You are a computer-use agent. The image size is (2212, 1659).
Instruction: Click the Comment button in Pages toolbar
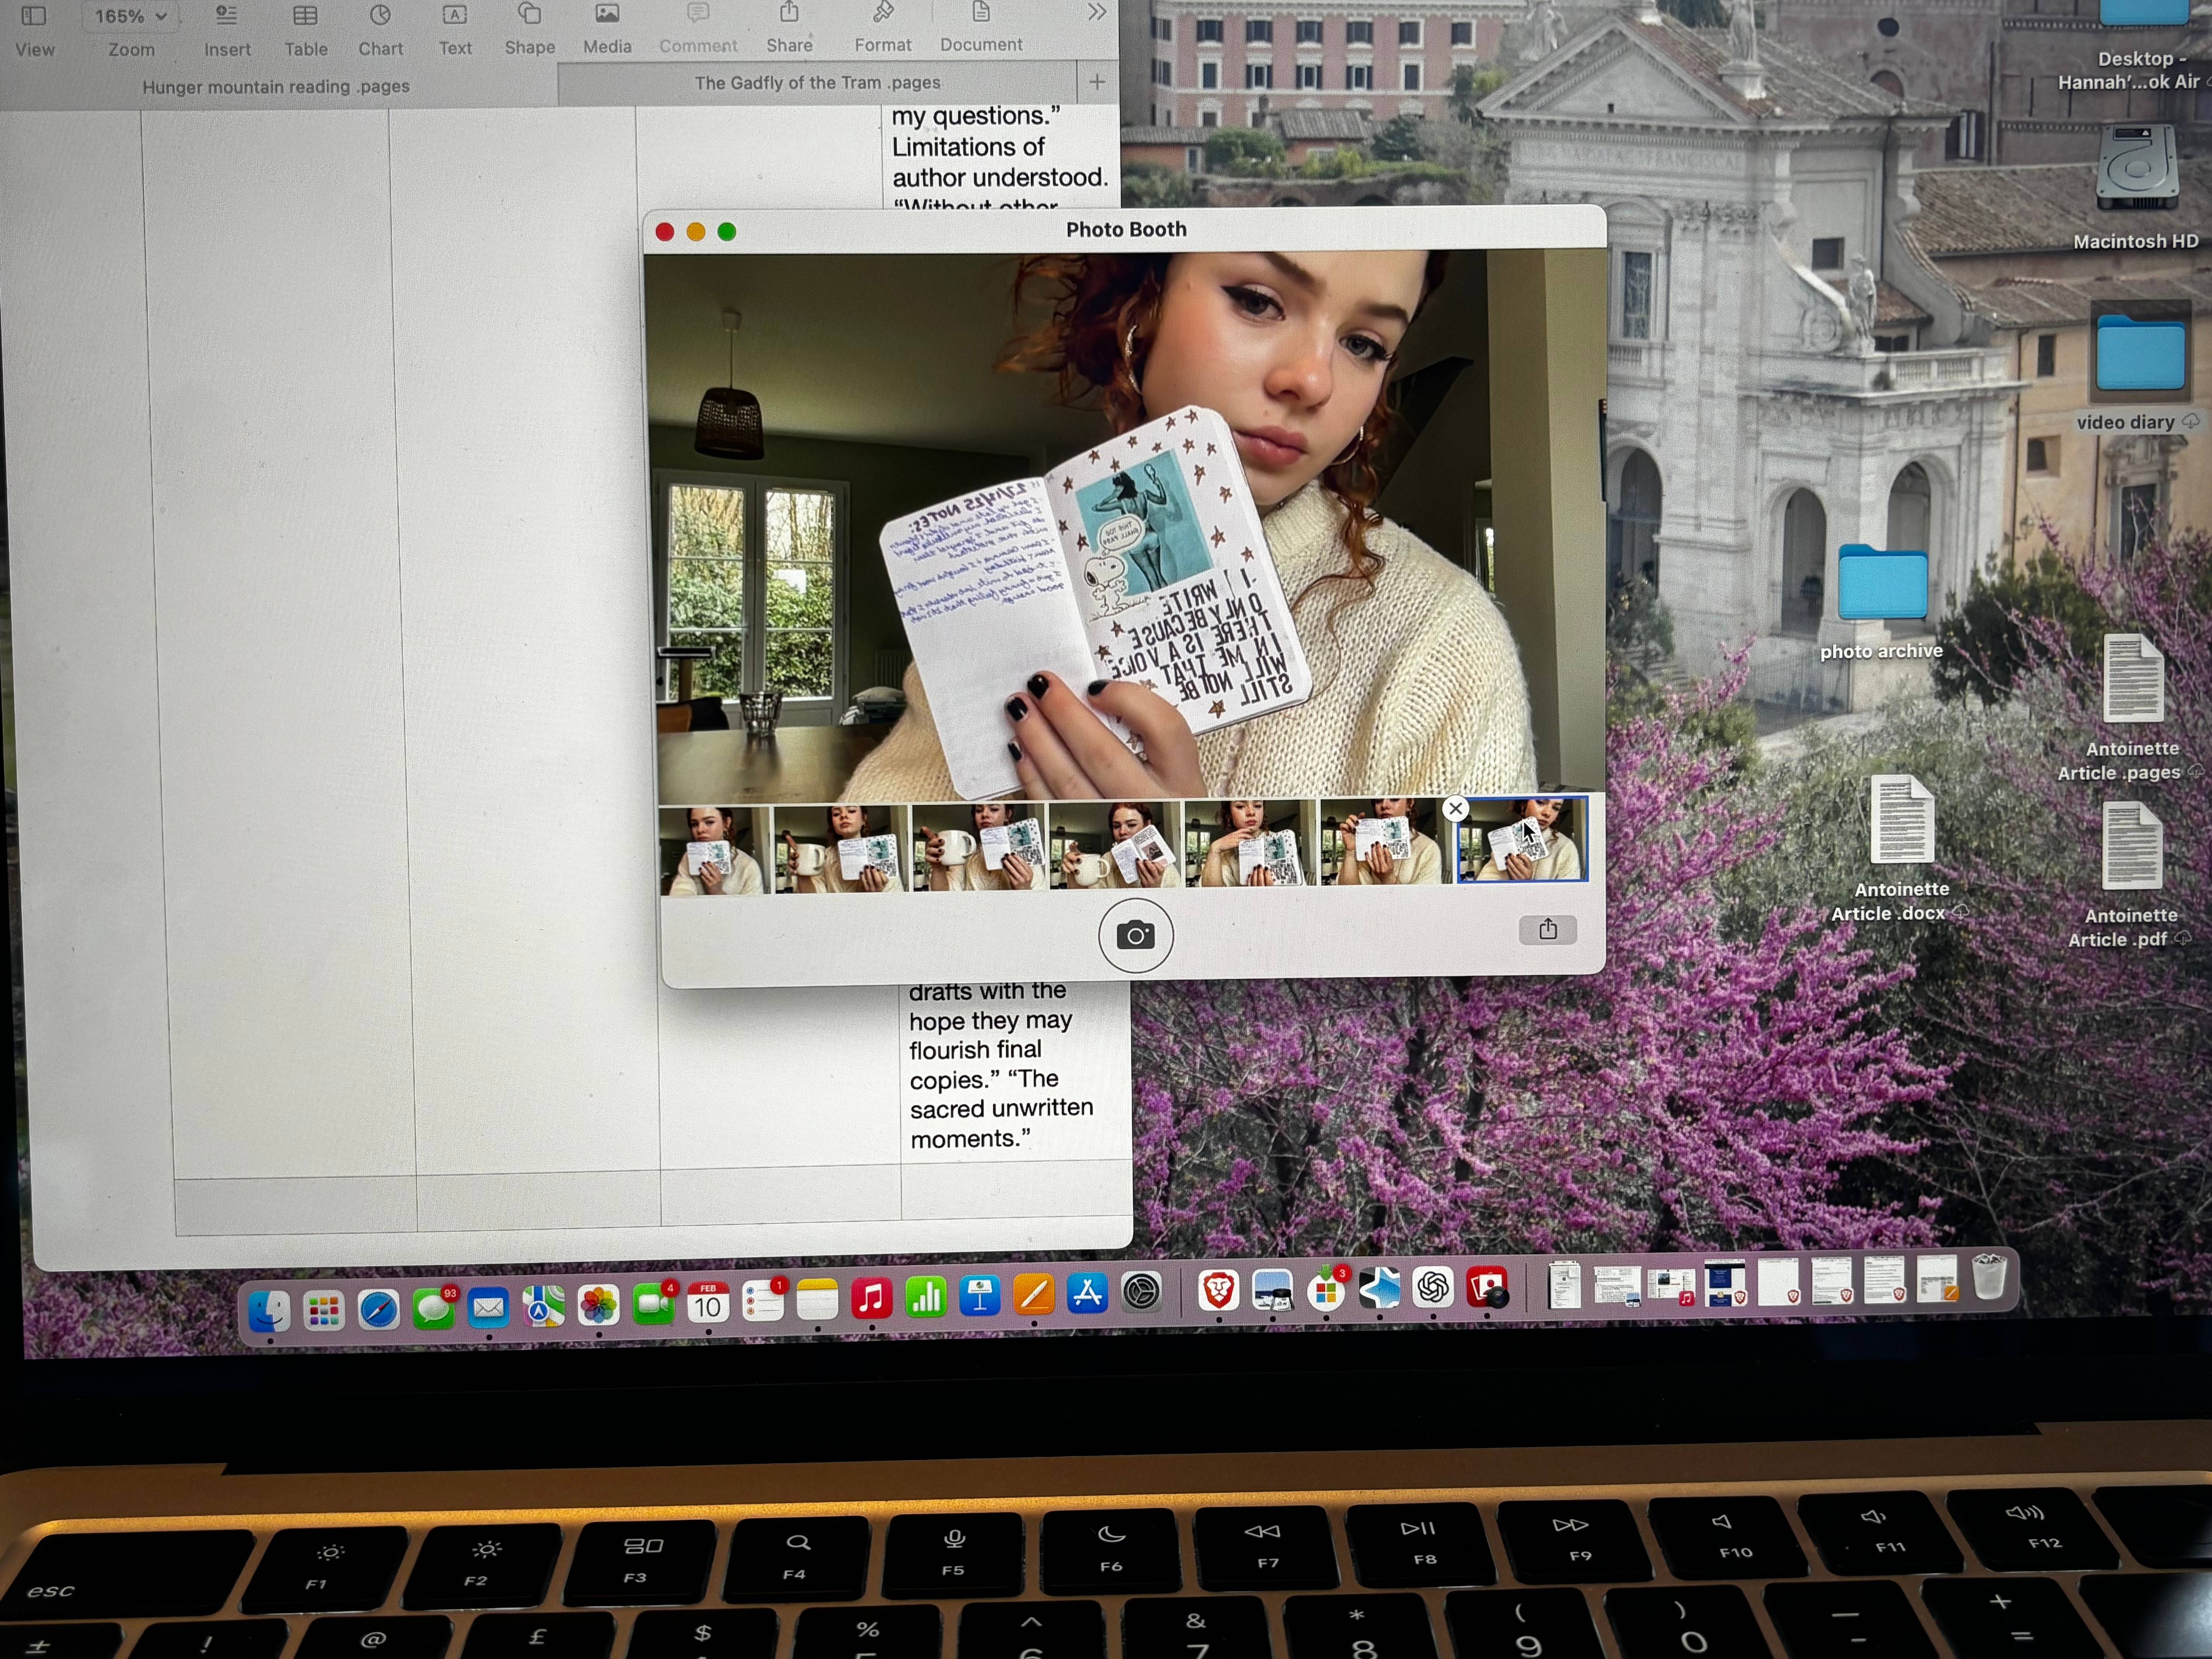tap(698, 28)
